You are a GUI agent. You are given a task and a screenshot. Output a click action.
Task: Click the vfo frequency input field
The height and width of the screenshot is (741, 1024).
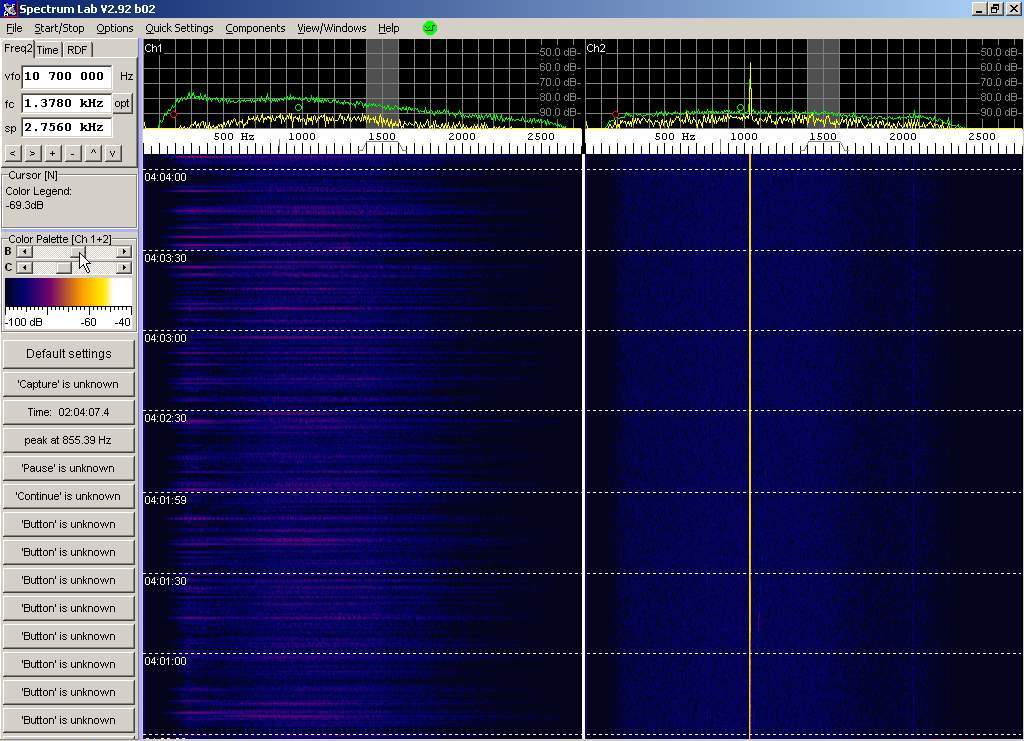[x=66, y=76]
